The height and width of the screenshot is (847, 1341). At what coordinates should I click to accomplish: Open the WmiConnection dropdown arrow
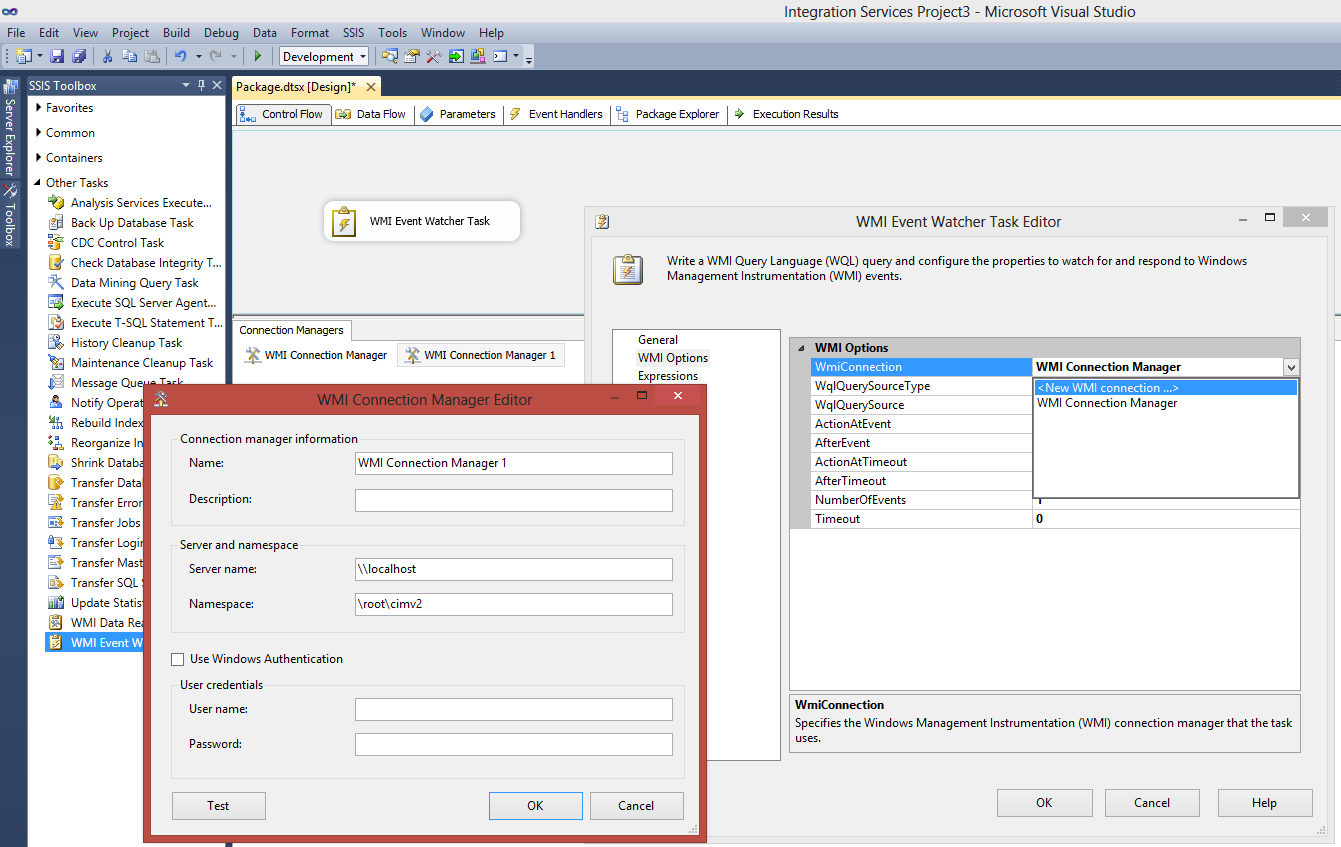point(1291,368)
